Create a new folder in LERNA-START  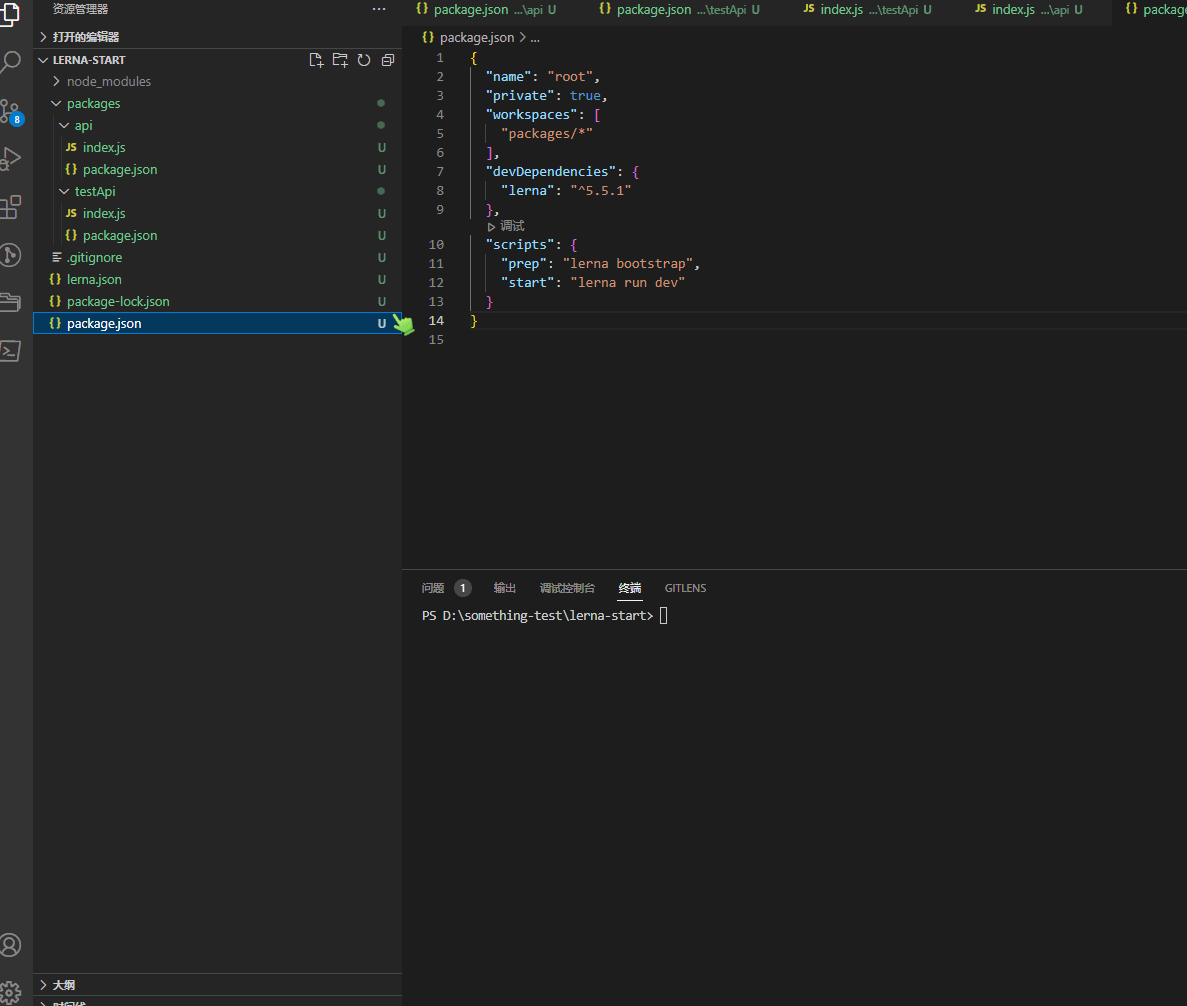click(x=340, y=60)
